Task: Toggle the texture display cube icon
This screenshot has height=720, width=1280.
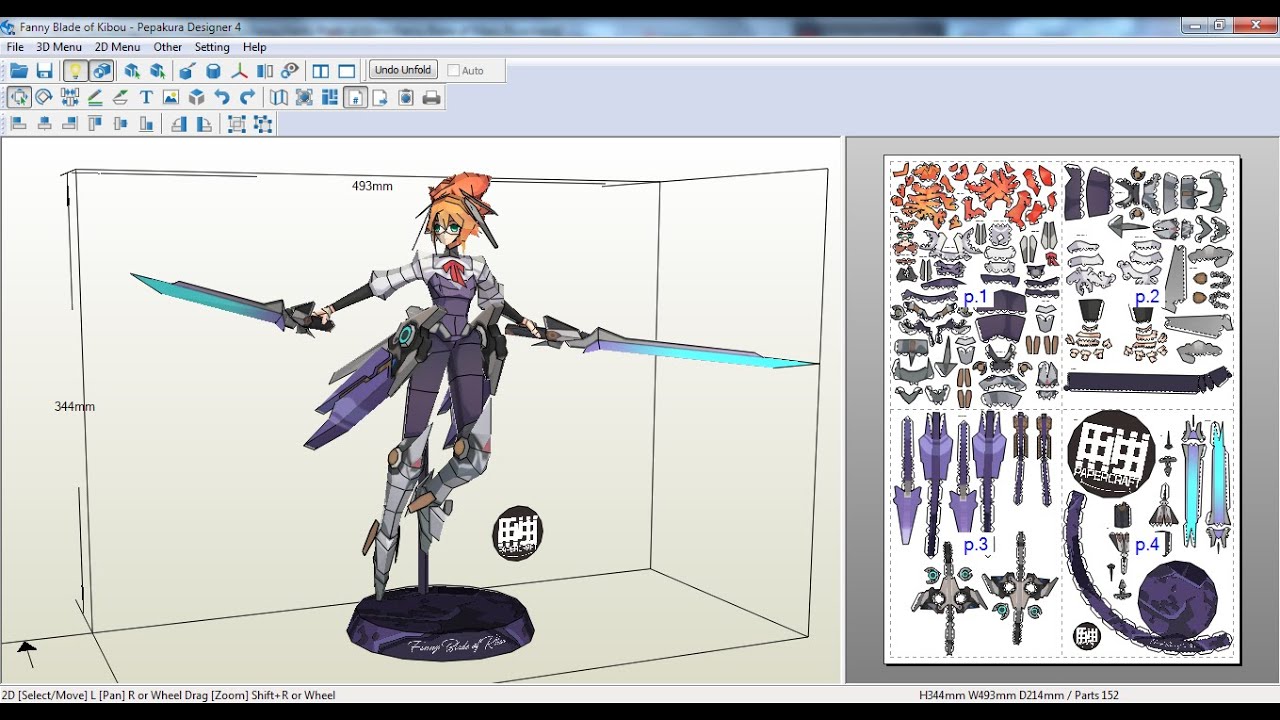Action: coord(101,71)
